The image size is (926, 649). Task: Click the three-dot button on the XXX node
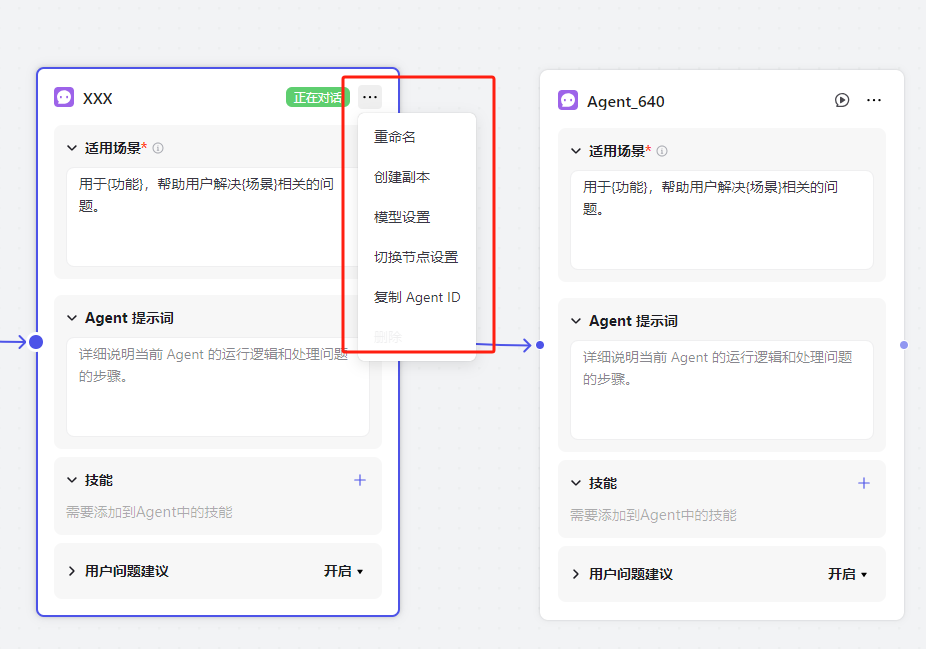[x=370, y=97]
